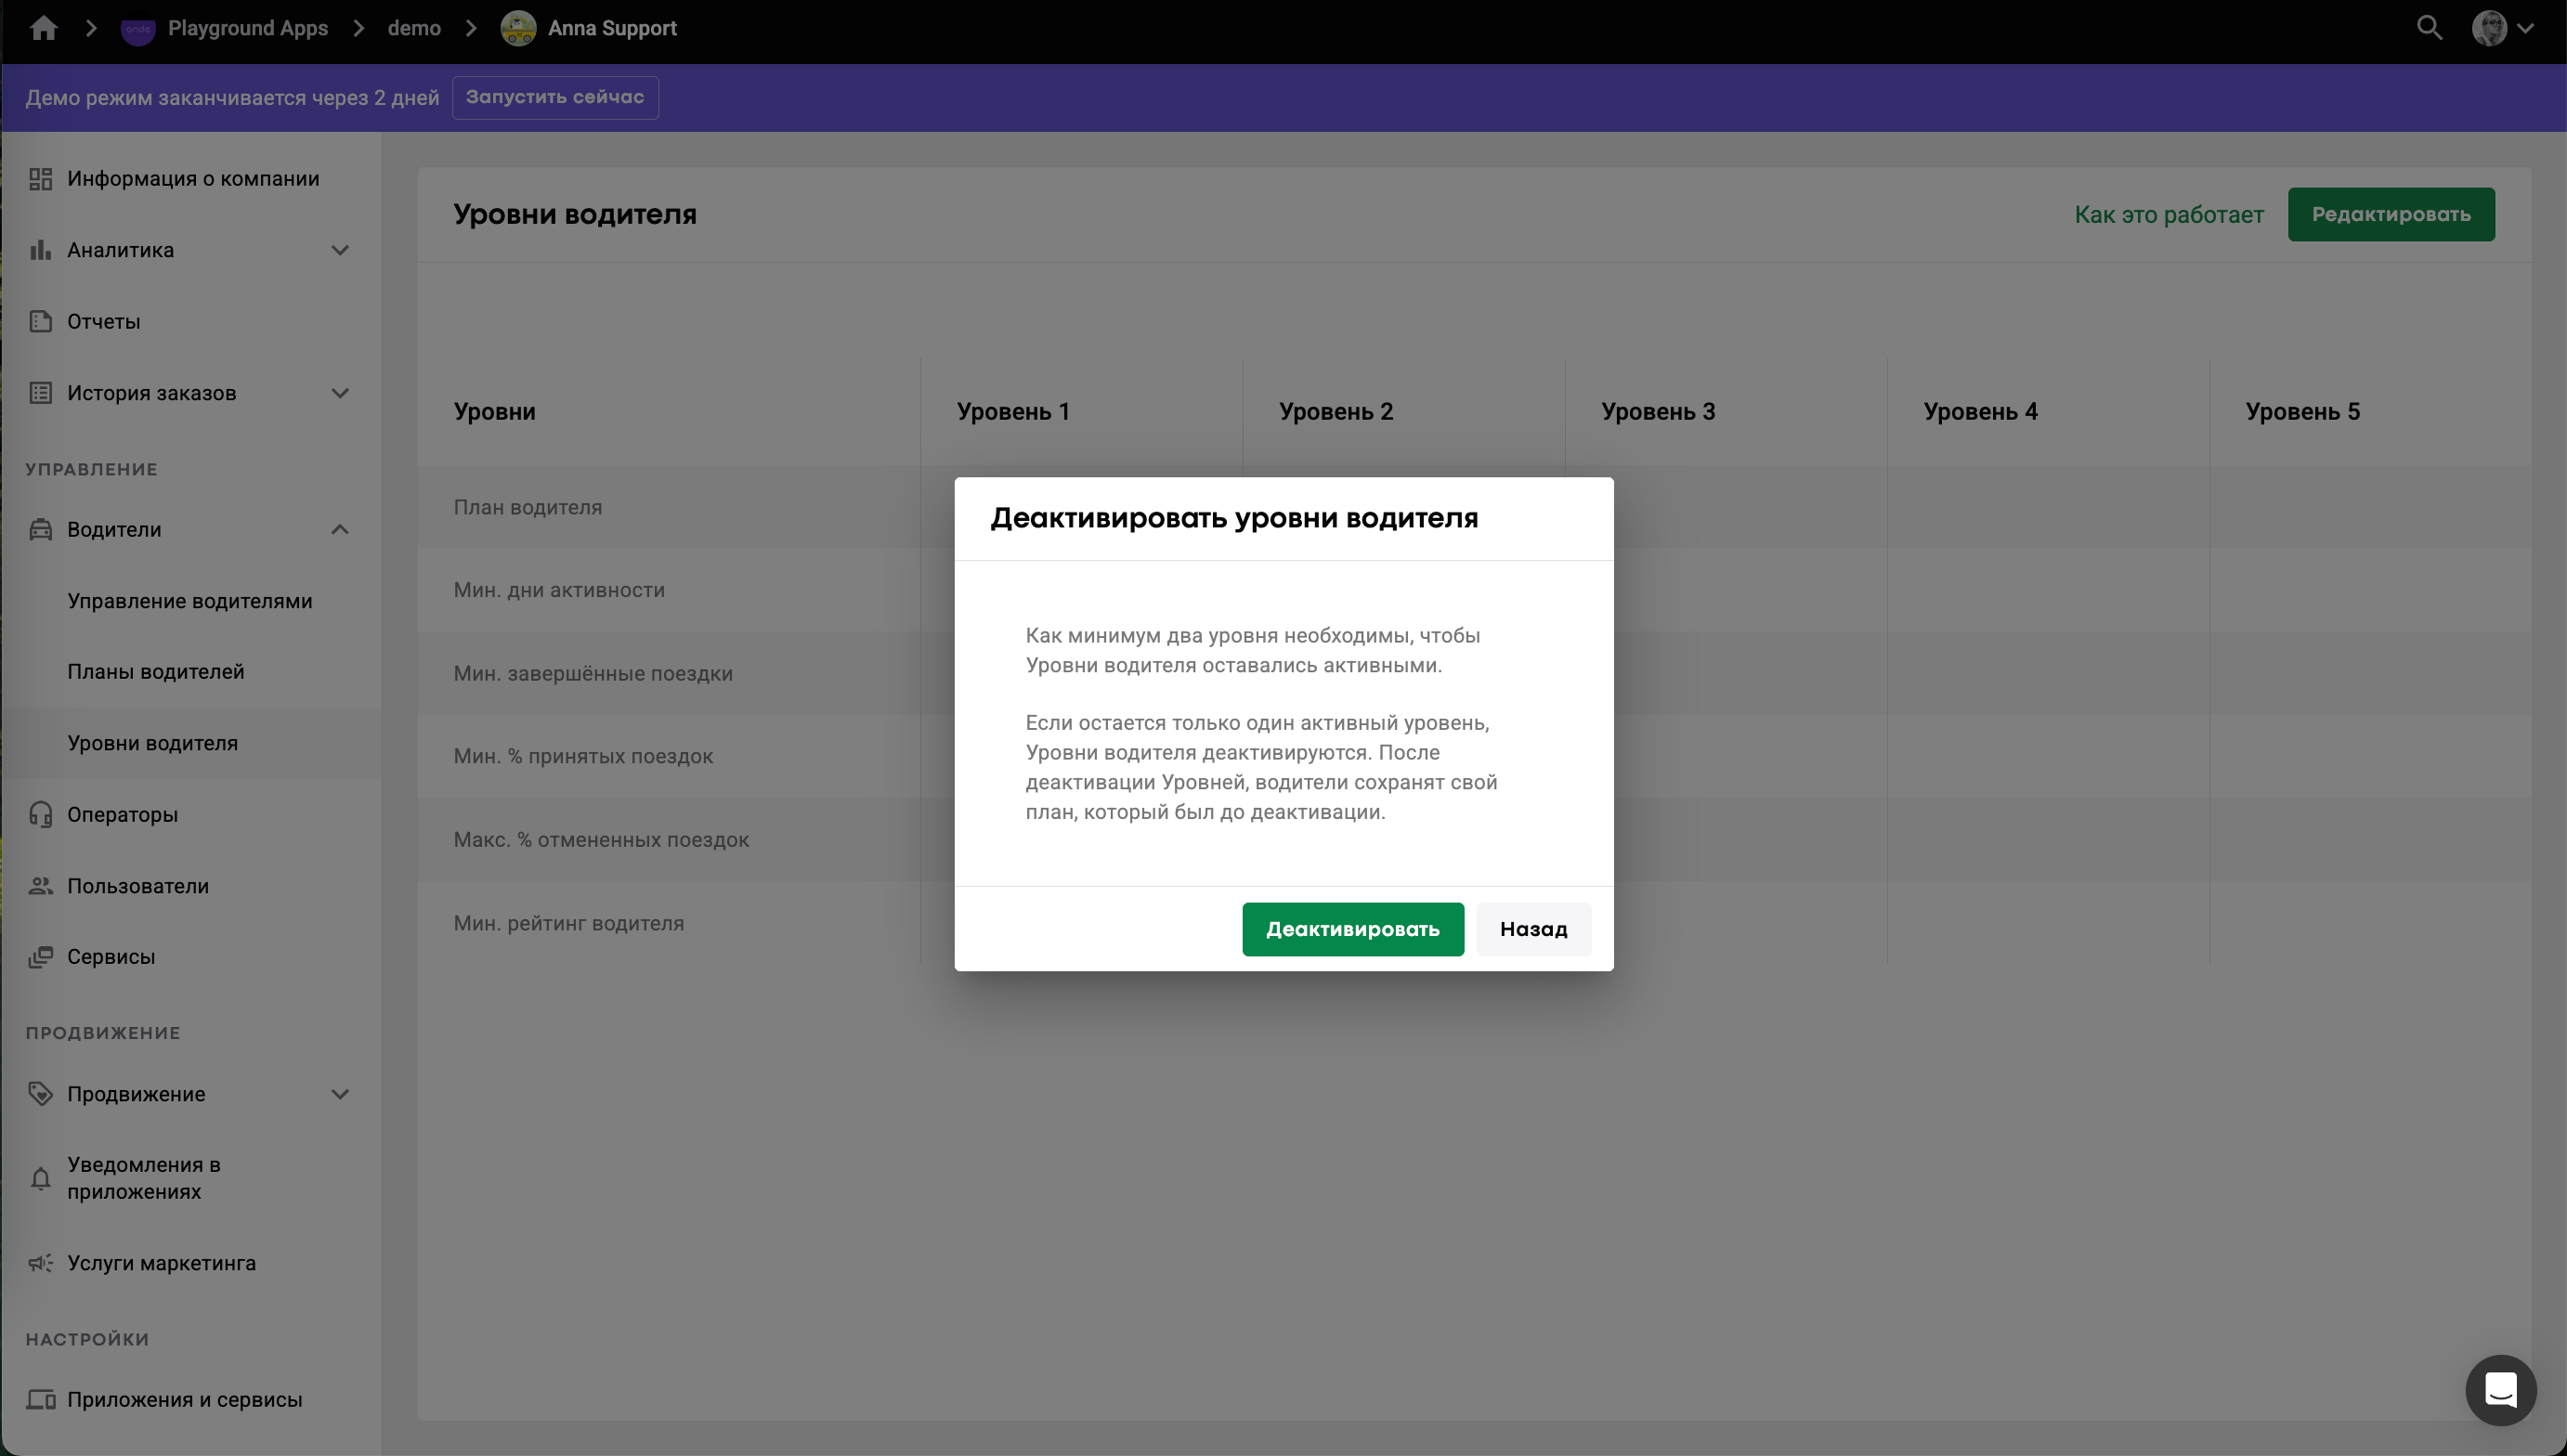
Task: Click the Users people icon
Action: [40, 886]
